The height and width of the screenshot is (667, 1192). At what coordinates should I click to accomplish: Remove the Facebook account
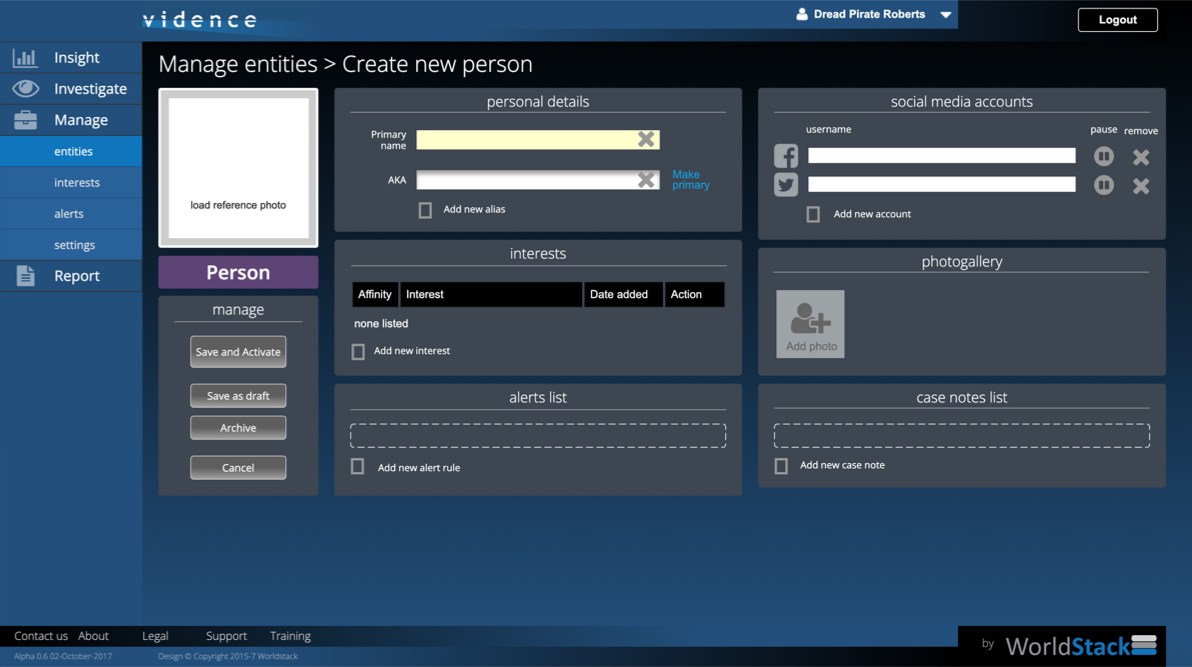point(1140,157)
